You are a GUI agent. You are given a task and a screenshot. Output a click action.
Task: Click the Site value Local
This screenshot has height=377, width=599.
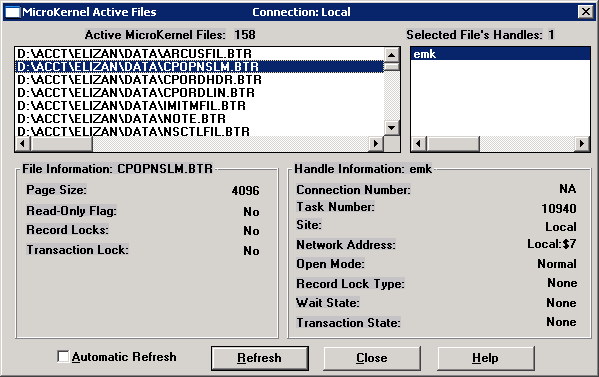click(560, 227)
